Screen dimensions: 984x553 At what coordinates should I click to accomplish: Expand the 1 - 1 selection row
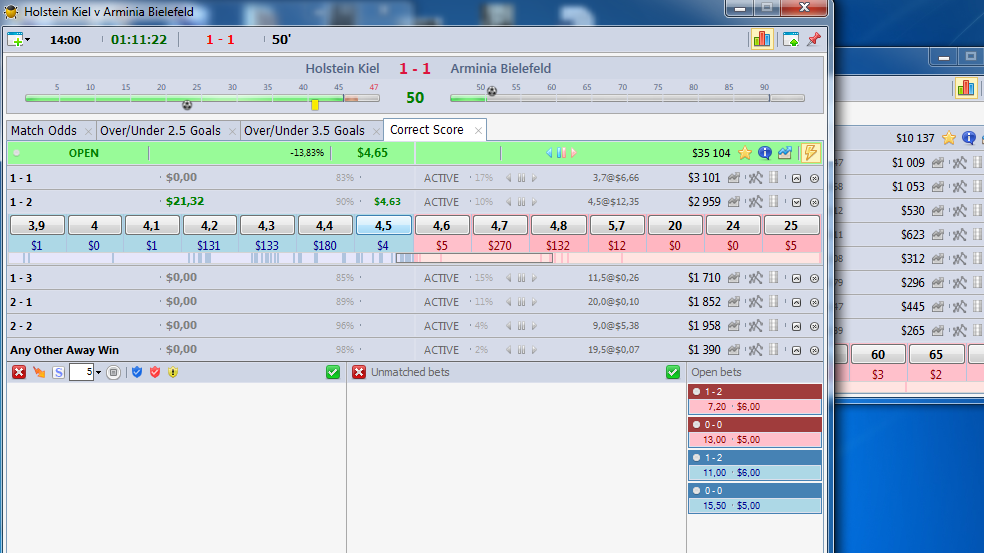796,179
